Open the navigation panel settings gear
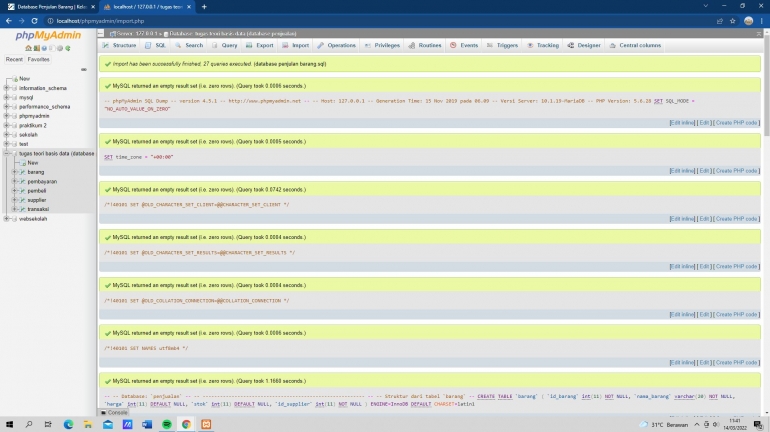 (60, 48)
